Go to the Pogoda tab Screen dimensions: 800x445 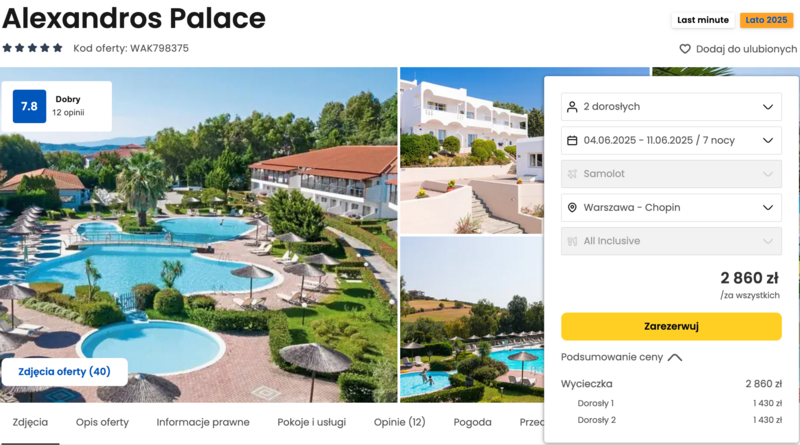(x=472, y=422)
